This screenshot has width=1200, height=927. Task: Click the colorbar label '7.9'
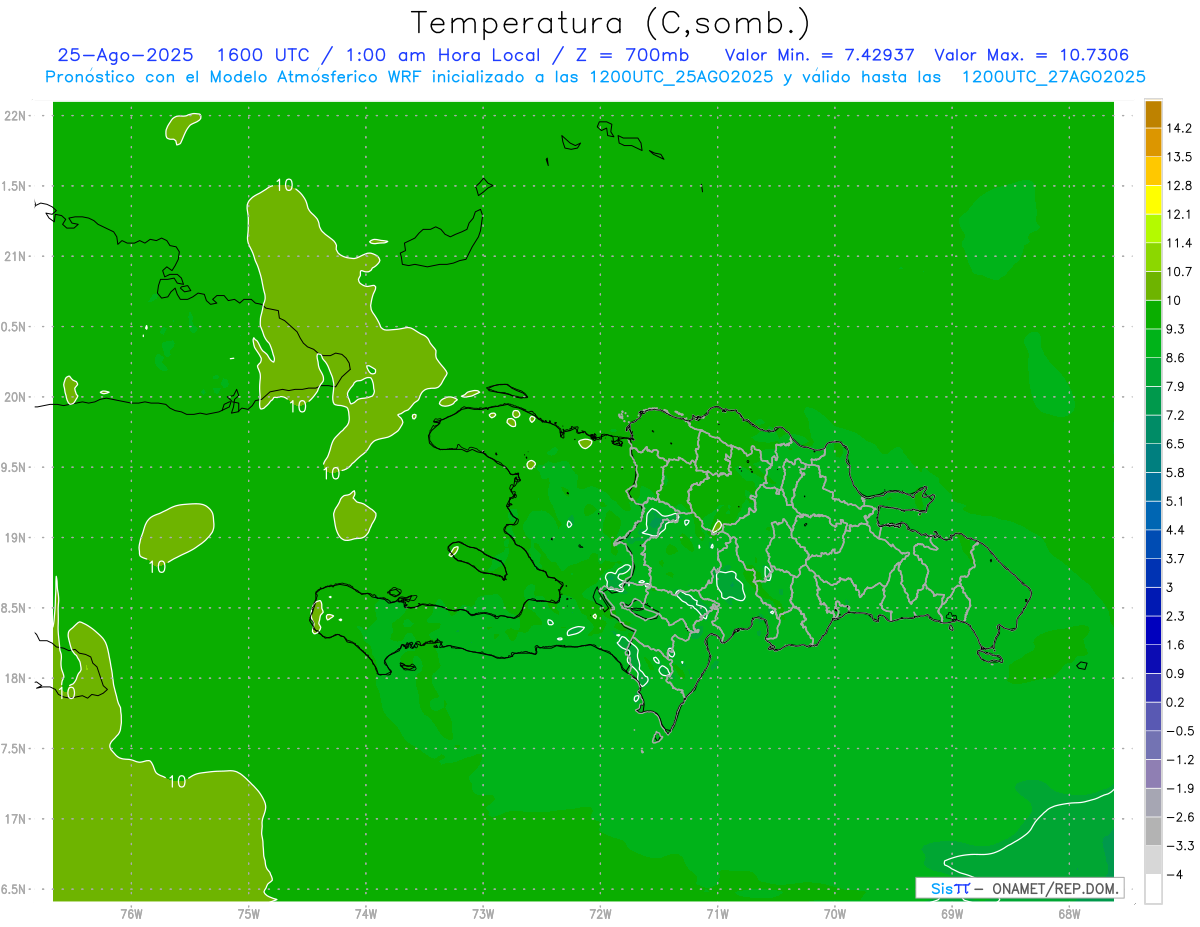point(1176,386)
